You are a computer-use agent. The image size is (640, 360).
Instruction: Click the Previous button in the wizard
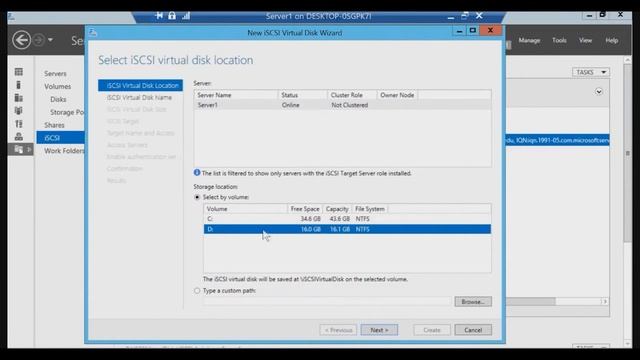point(338,330)
